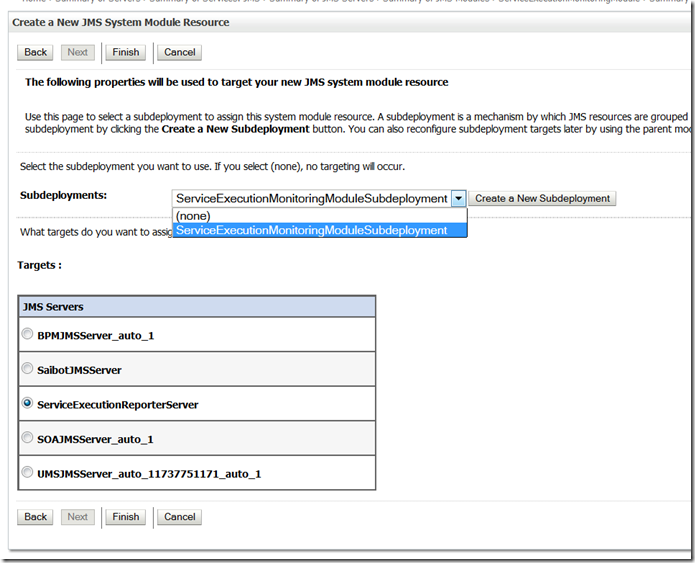Click the top Finish button
Screen dimensions: 695x563
(125, 52)
